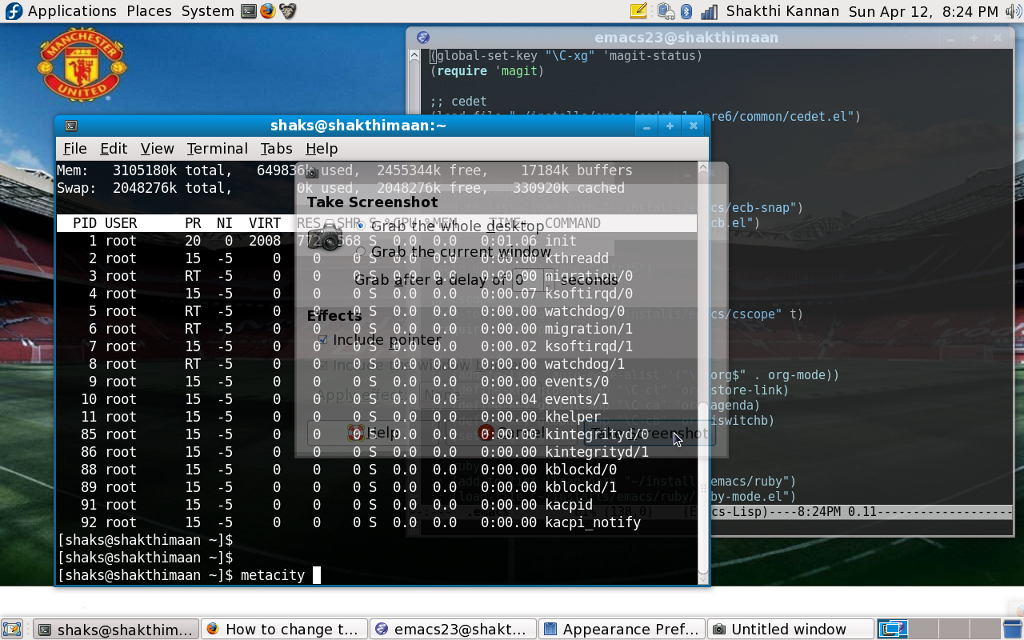Click the delay seconds stepper arrows

tap(549, 280)
